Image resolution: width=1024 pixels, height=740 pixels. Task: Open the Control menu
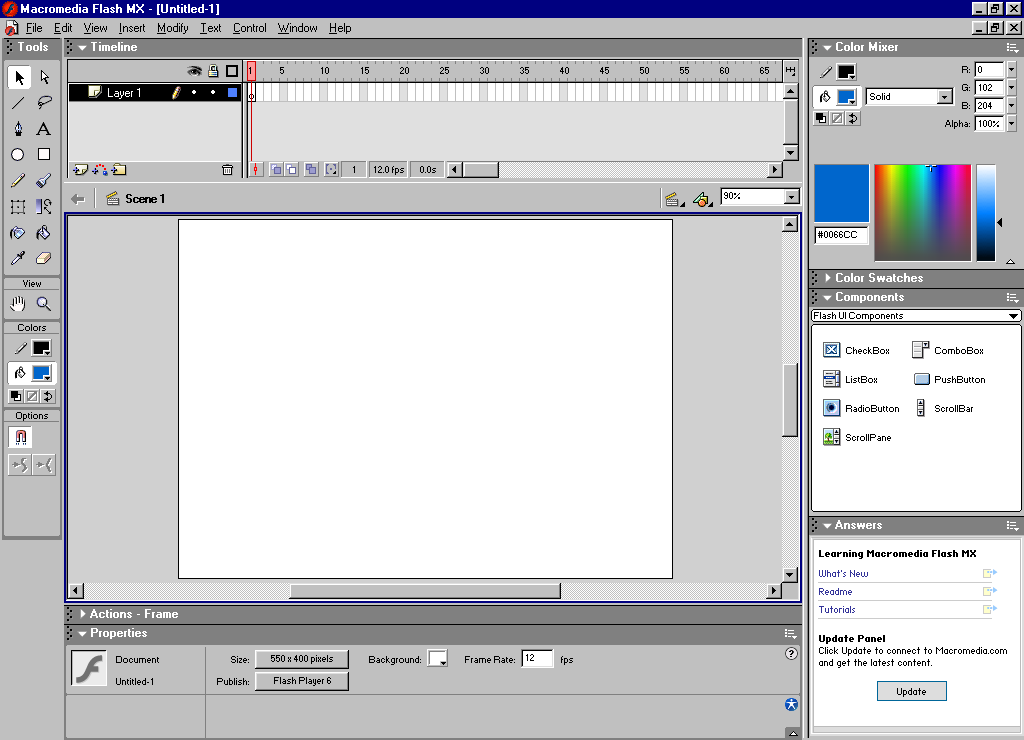[249, 28]
